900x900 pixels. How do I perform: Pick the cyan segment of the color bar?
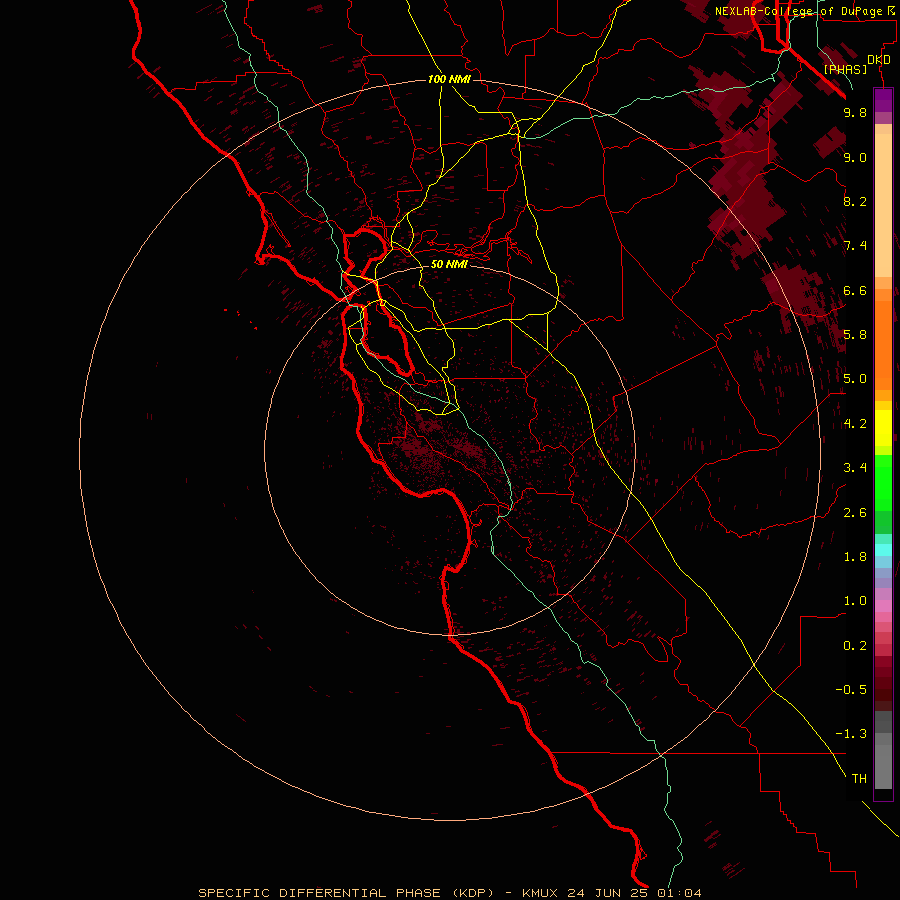883,550
